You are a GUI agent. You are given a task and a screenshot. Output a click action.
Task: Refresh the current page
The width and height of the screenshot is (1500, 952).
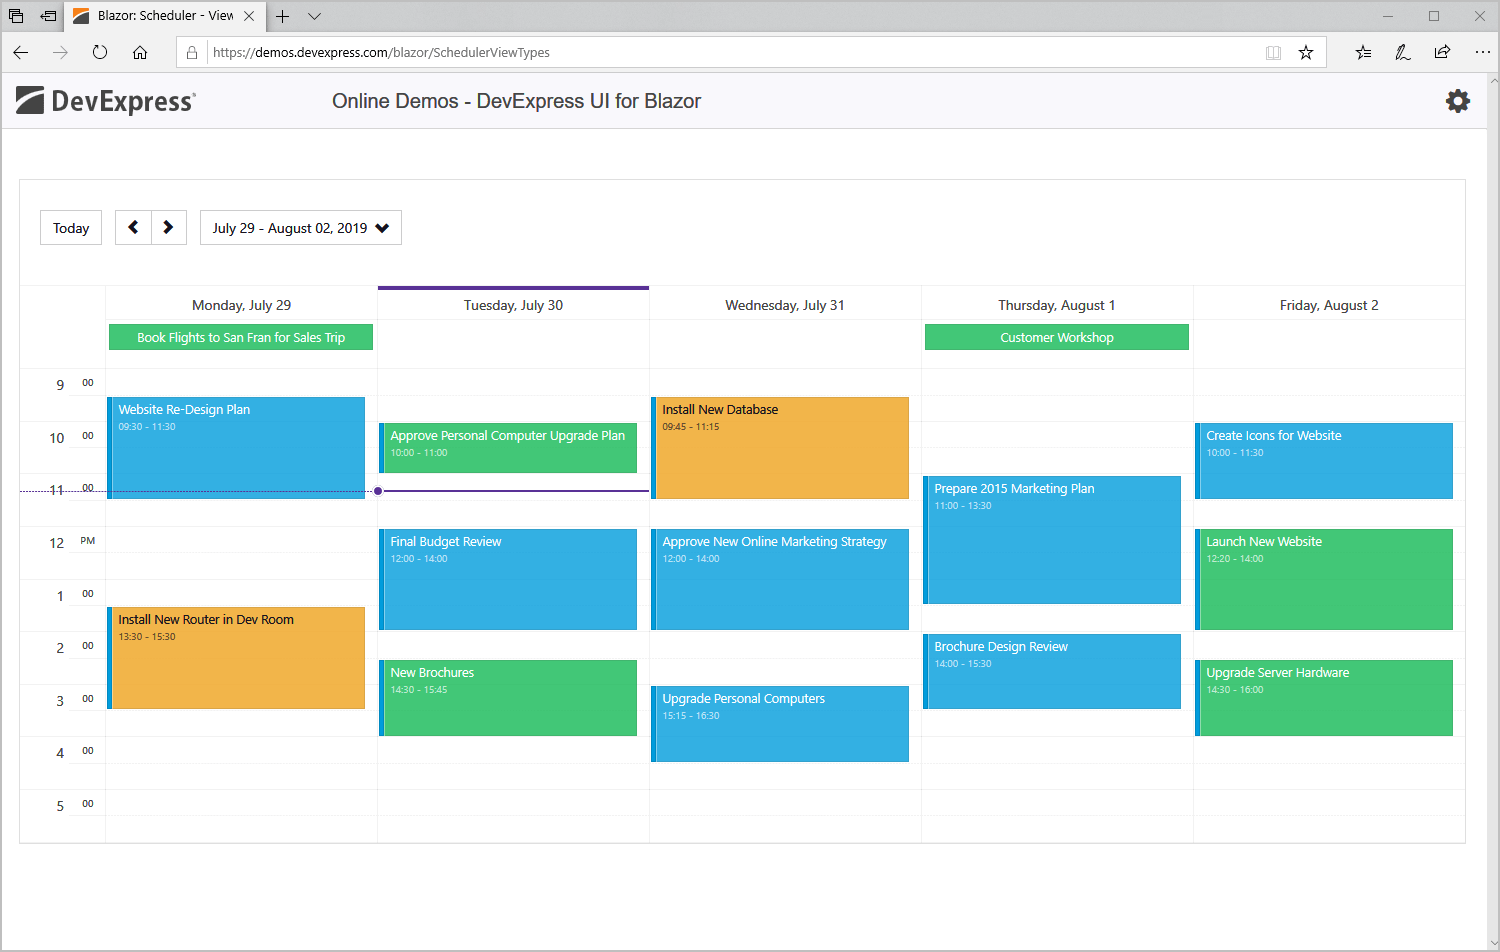tap(99, 52)
